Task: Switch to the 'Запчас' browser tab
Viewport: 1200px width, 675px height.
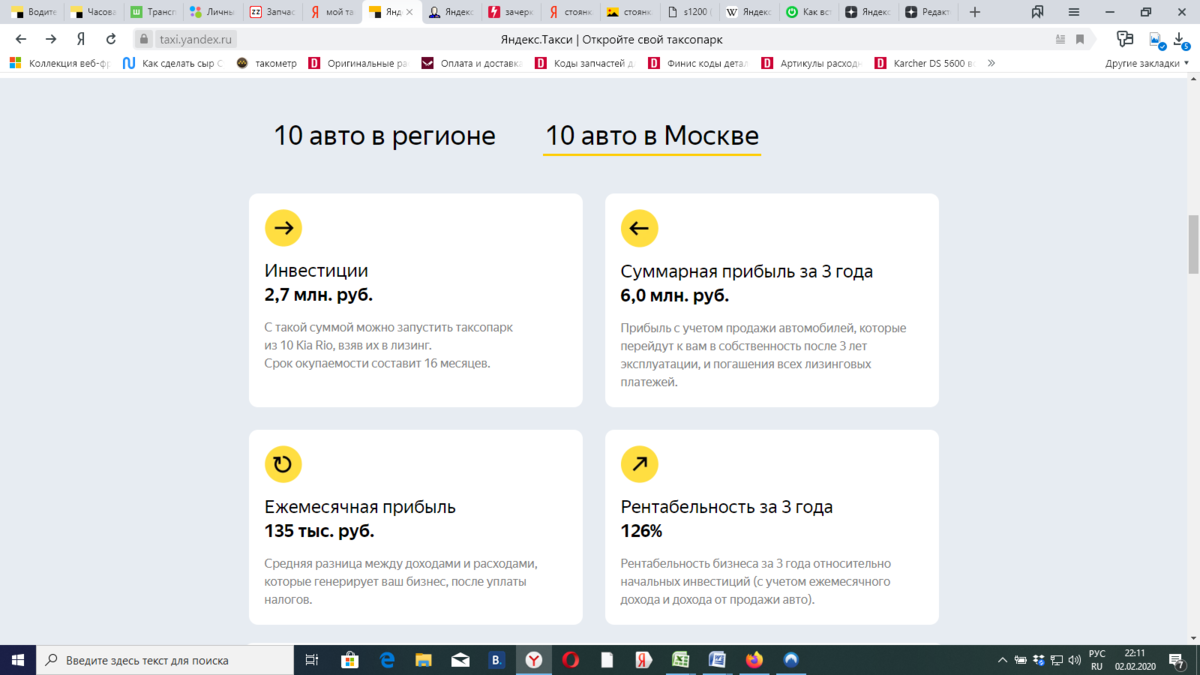Action: point(273,12)
